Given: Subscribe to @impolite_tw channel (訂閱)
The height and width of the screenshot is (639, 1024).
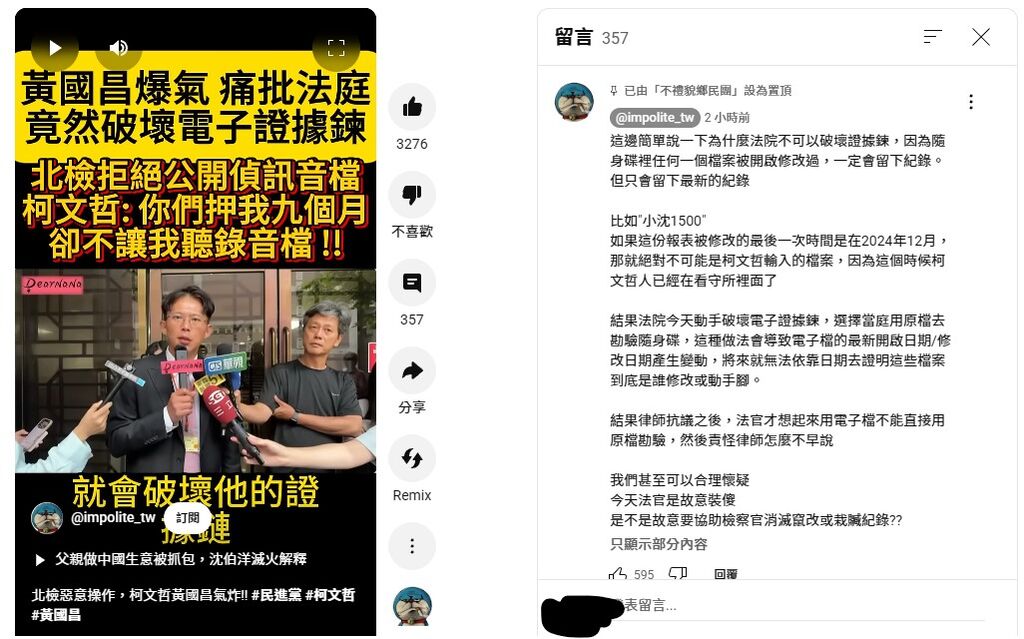Looking at the screenshot, I should pyautogui.click(x=187, y=517).
